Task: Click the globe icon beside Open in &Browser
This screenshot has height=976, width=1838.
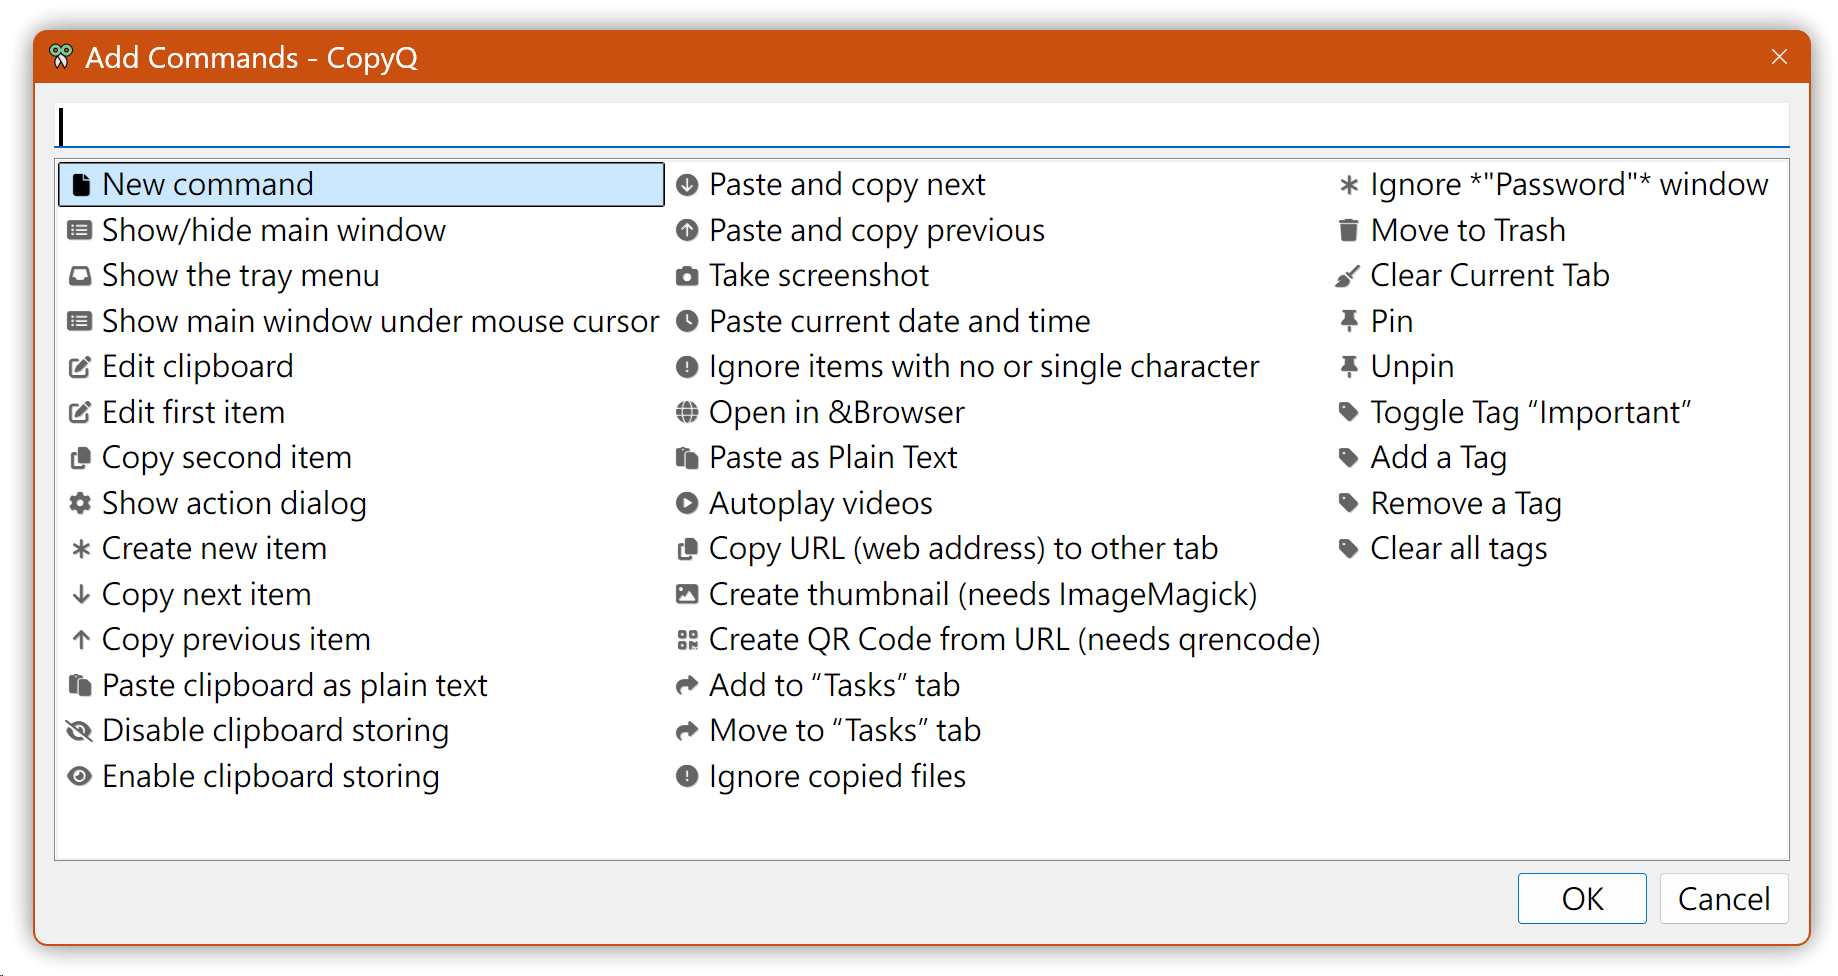Action: tap(687, 412)
